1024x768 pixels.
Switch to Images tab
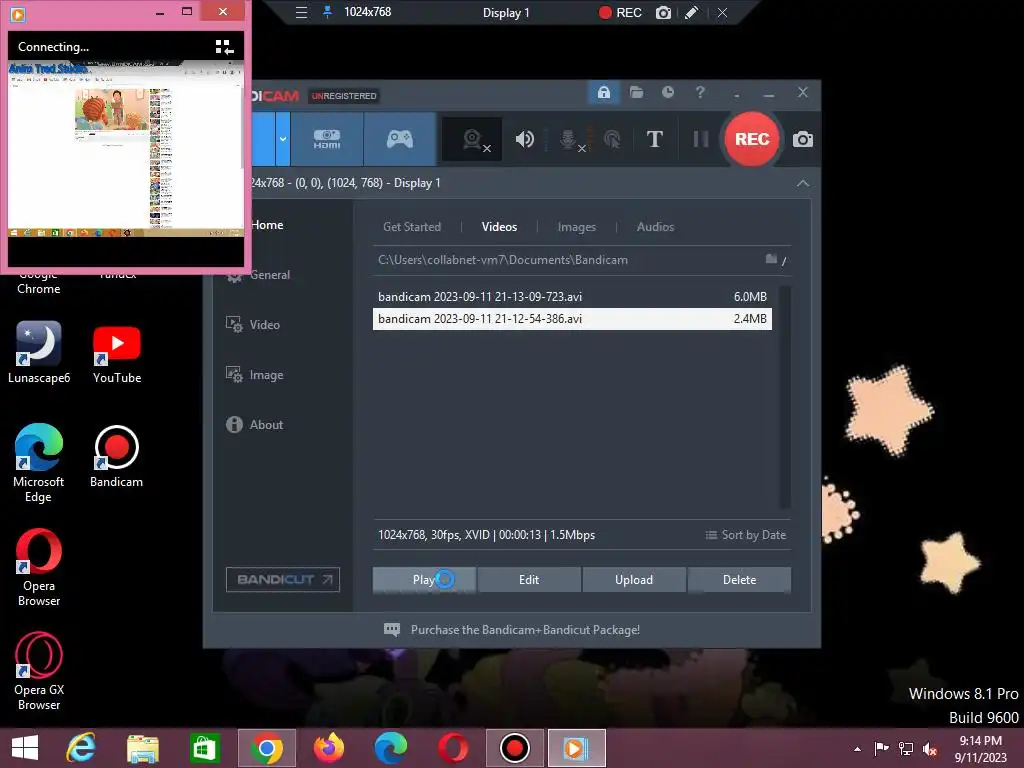point(577,227)
